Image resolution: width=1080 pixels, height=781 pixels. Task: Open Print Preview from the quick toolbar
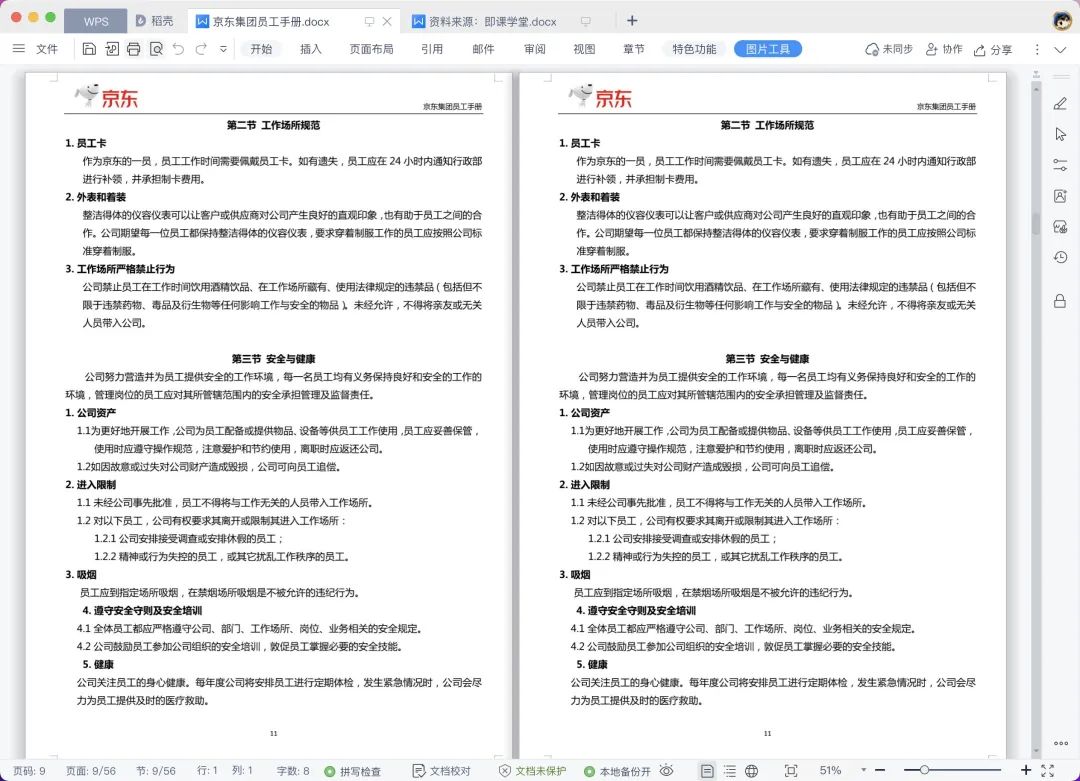pyautogui.click(x=156, y=49)
